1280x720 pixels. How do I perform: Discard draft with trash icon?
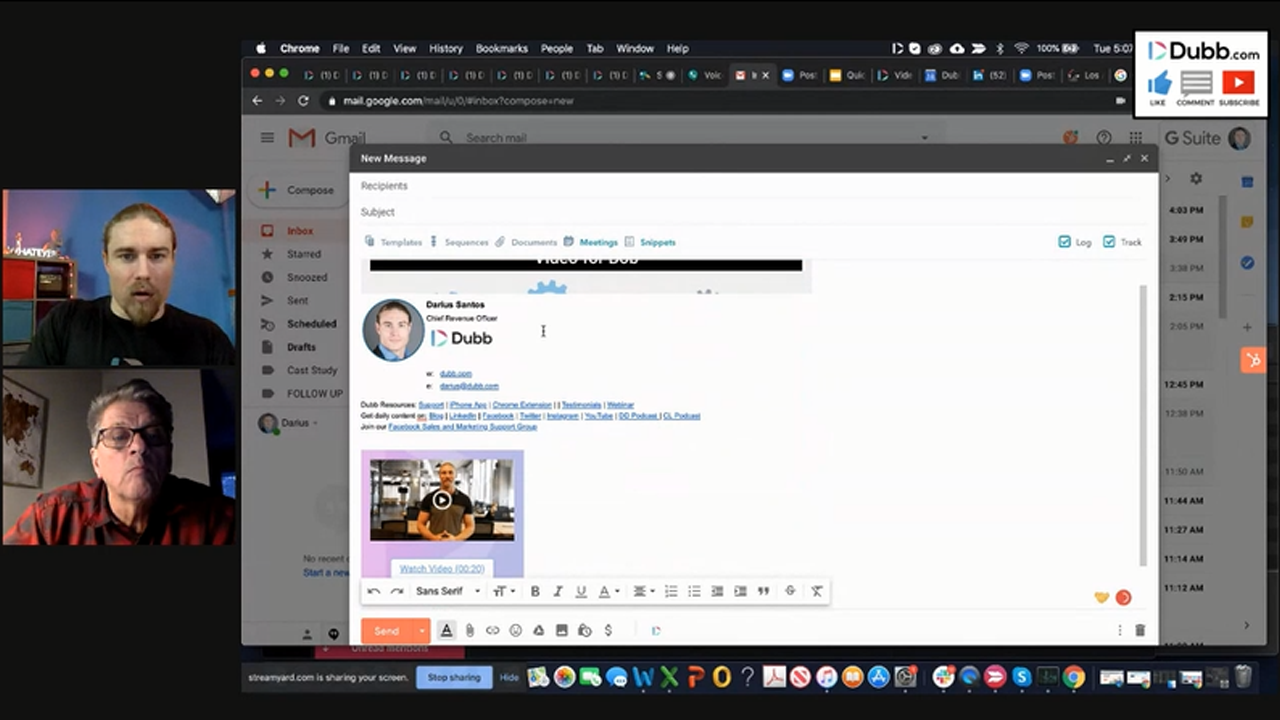tap(1140, 630)
